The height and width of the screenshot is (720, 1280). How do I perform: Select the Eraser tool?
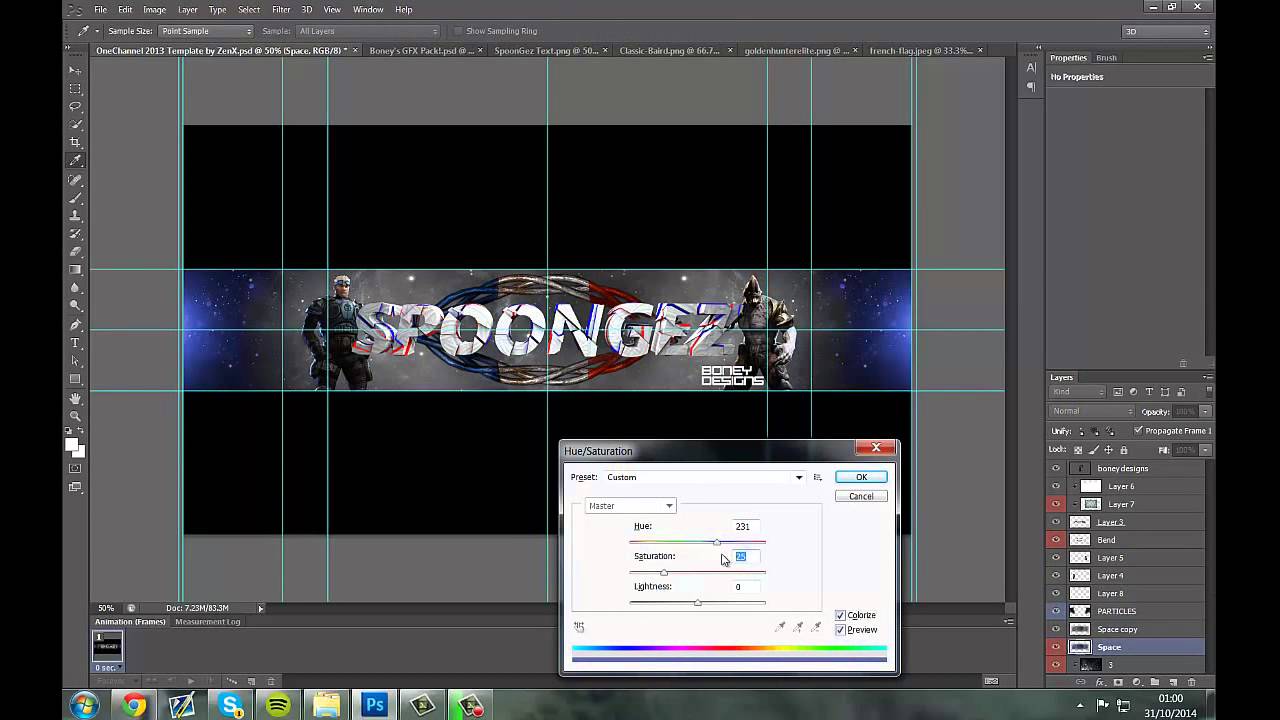pyautogui.click(x=75, y=252)
